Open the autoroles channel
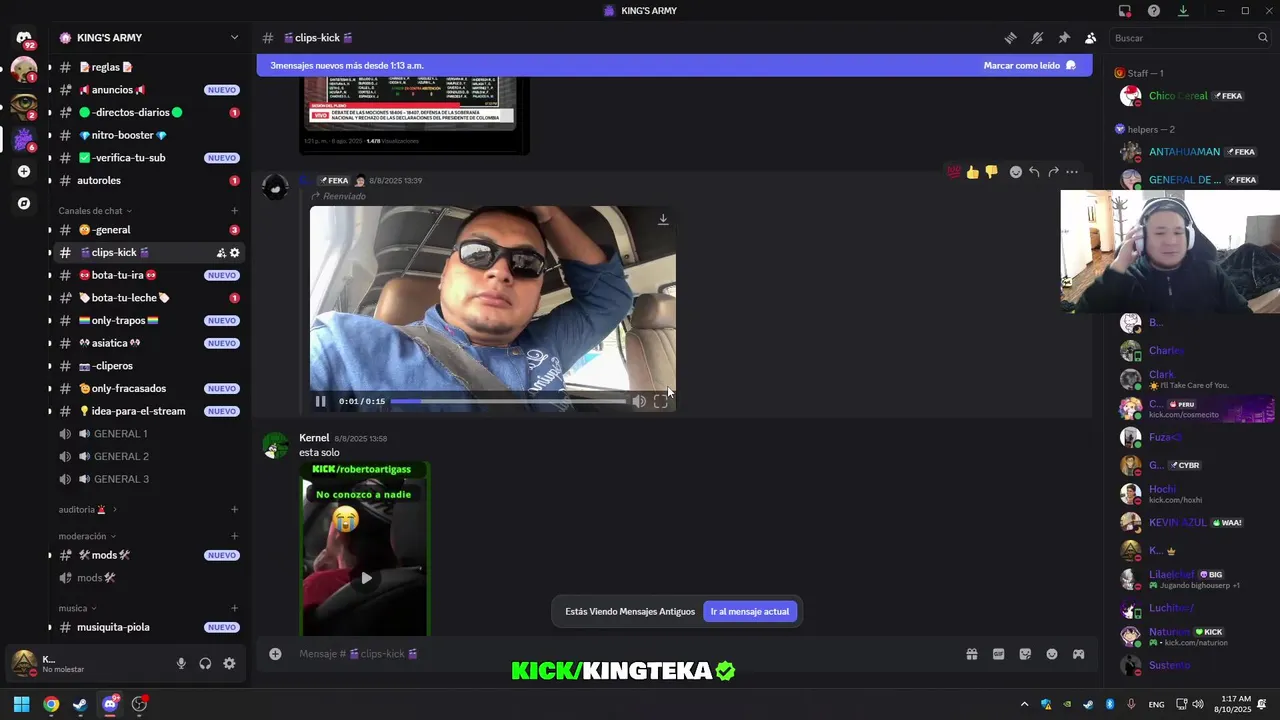The width and height of the screenshot is (1280, 720). point(150,181)
